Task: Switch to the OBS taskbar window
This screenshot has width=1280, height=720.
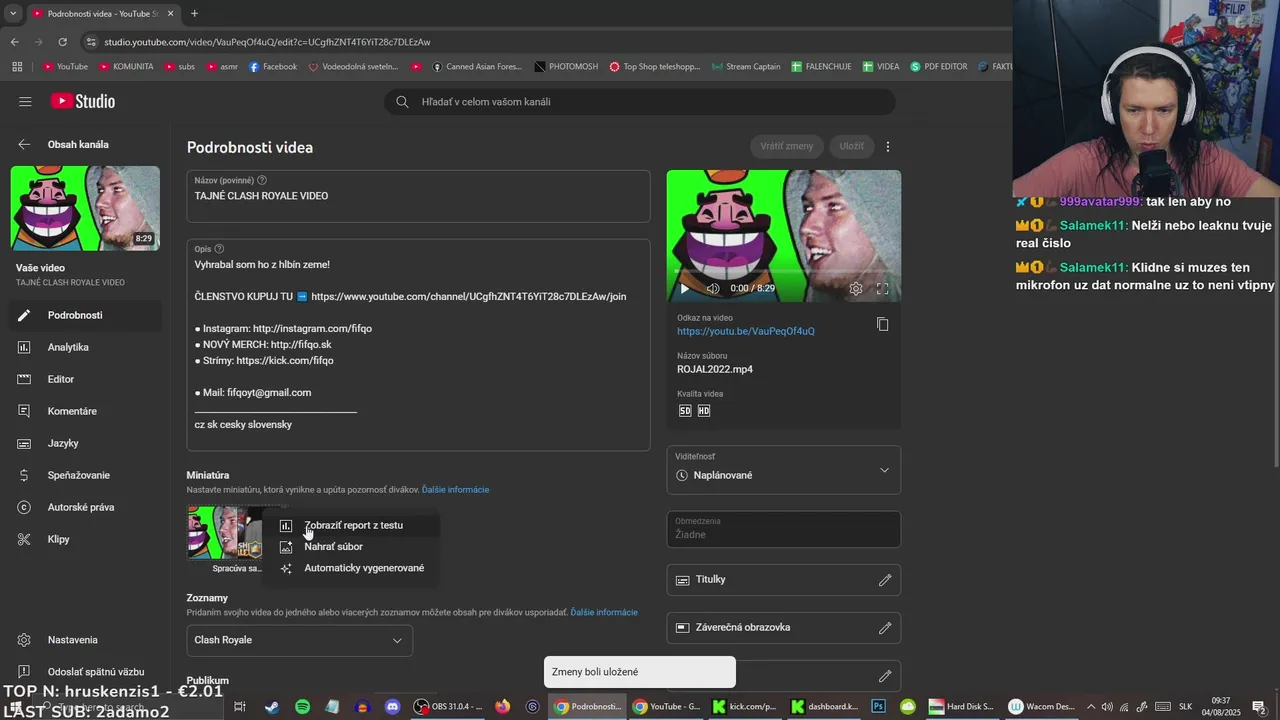Action: (x=449, y=707)
